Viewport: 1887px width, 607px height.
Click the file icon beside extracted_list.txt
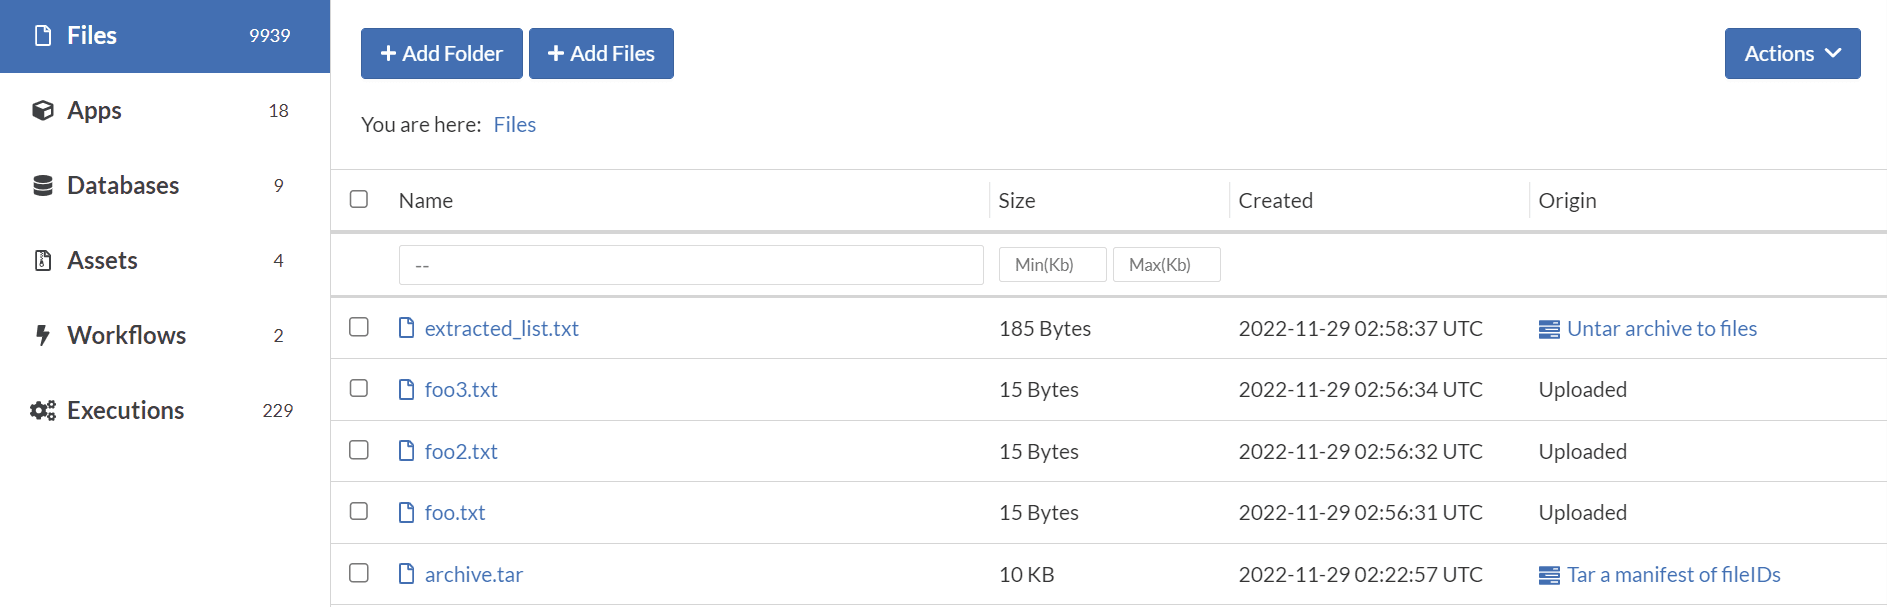point(406,328)
